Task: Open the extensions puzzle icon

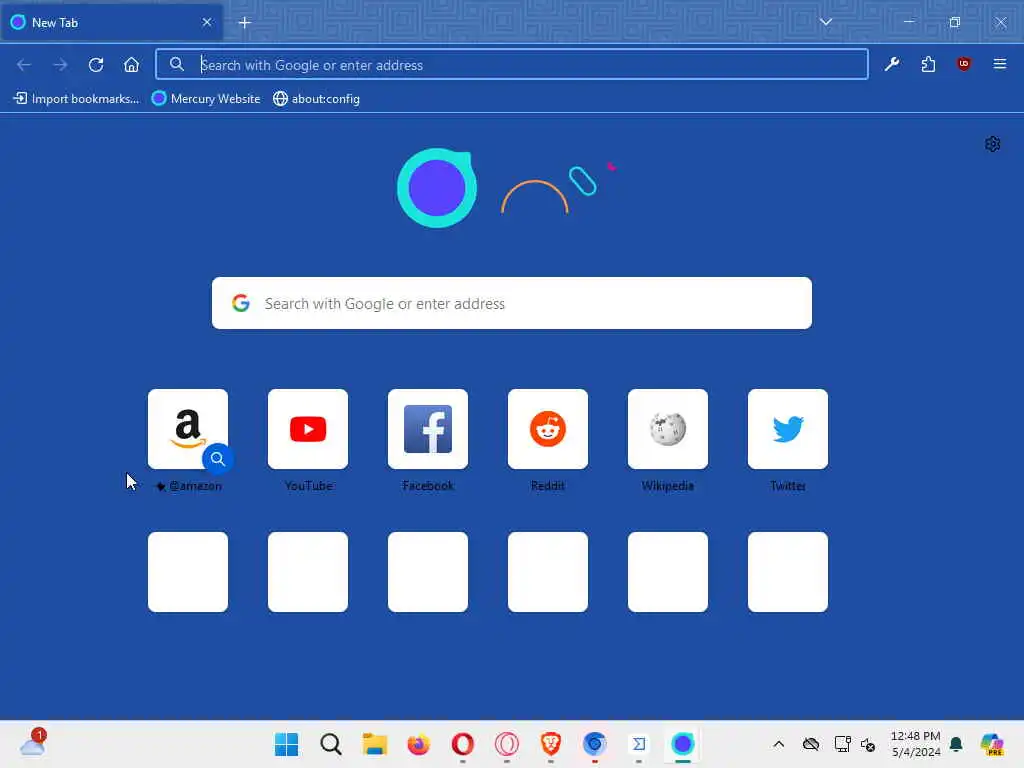Action: pyautogui.click(x=928, y=64)
